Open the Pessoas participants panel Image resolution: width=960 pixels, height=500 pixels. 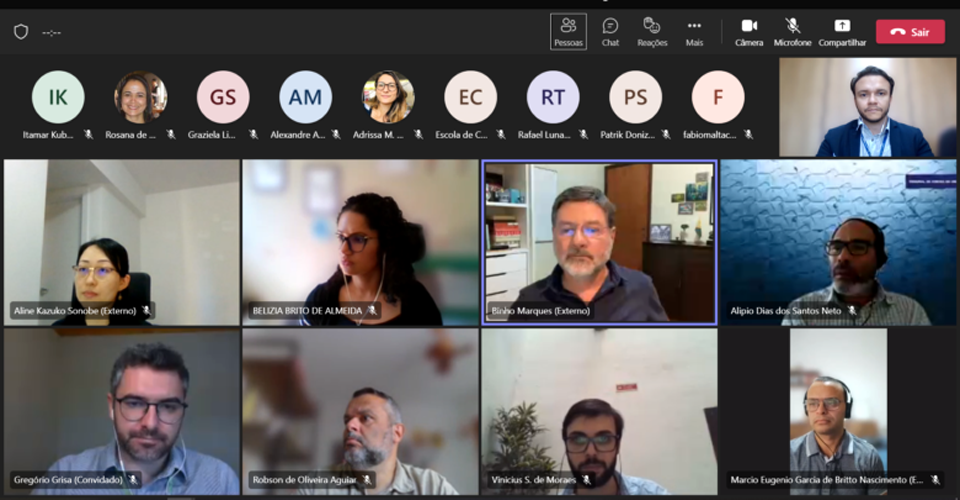568,31
